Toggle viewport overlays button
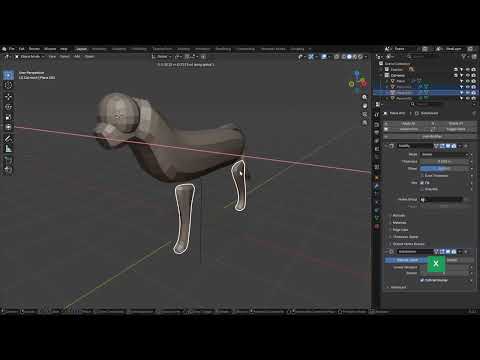Viewport: 480px width, 360px height. click(x=324, y=57)
